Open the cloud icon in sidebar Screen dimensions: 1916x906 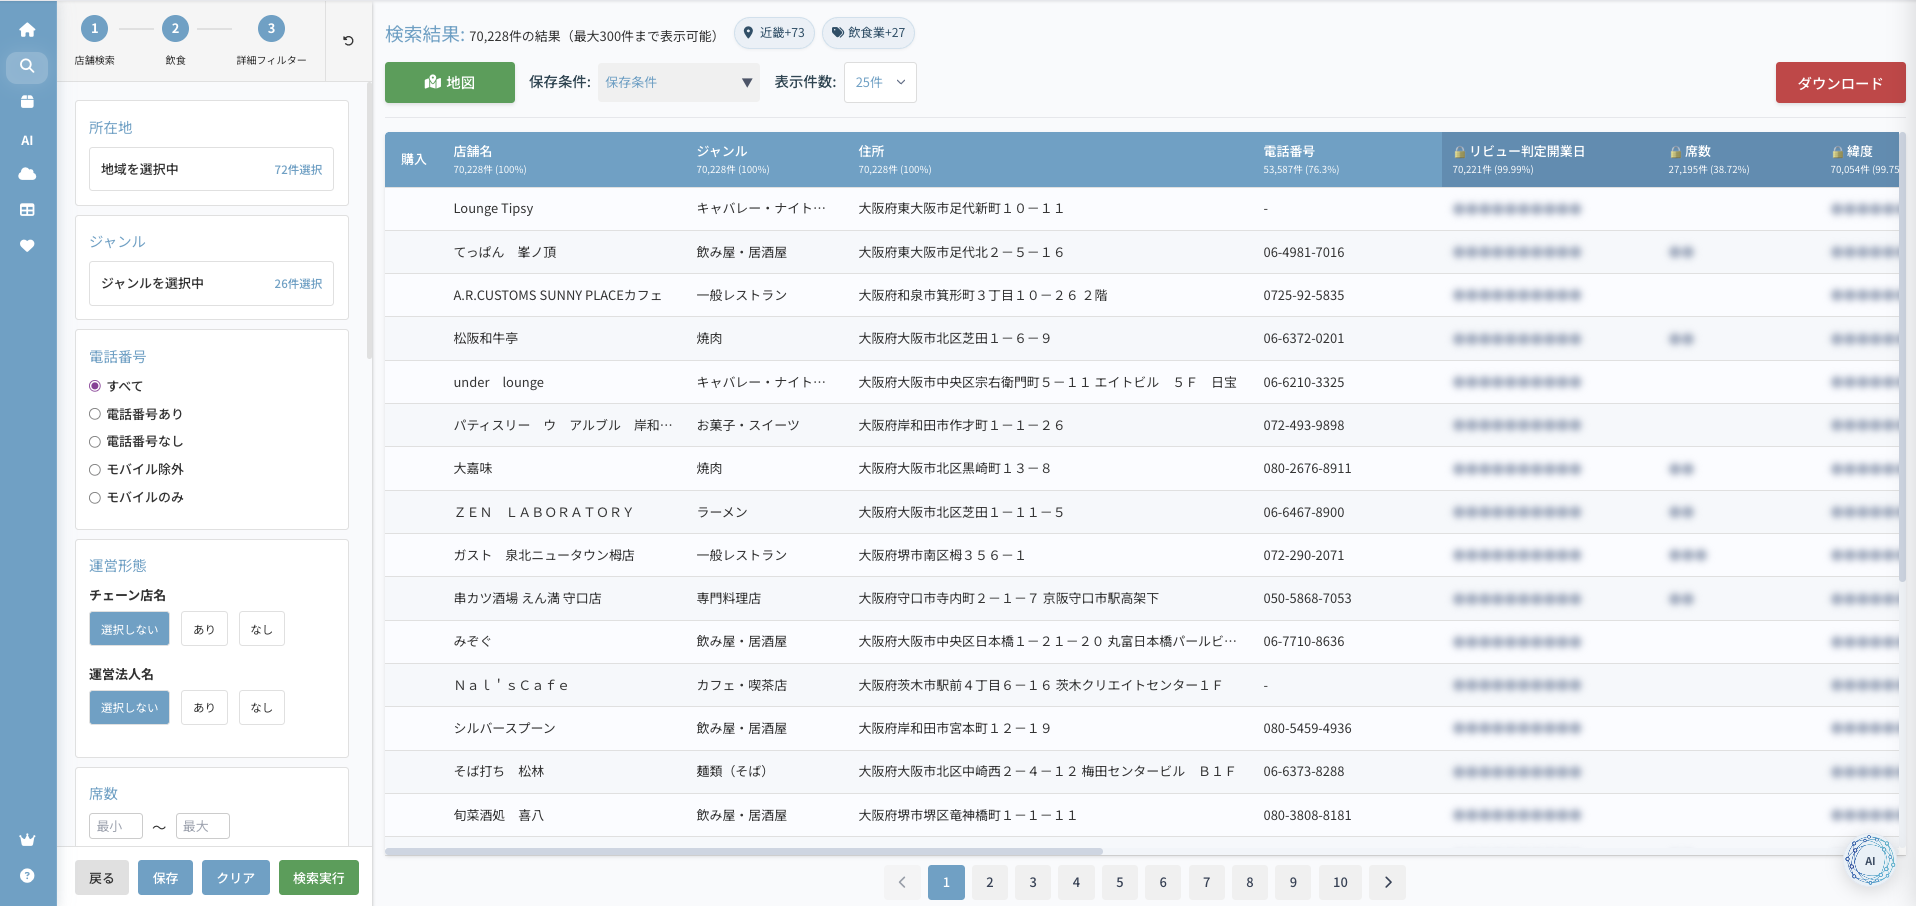pyautogui.click(x=27, y=174)
